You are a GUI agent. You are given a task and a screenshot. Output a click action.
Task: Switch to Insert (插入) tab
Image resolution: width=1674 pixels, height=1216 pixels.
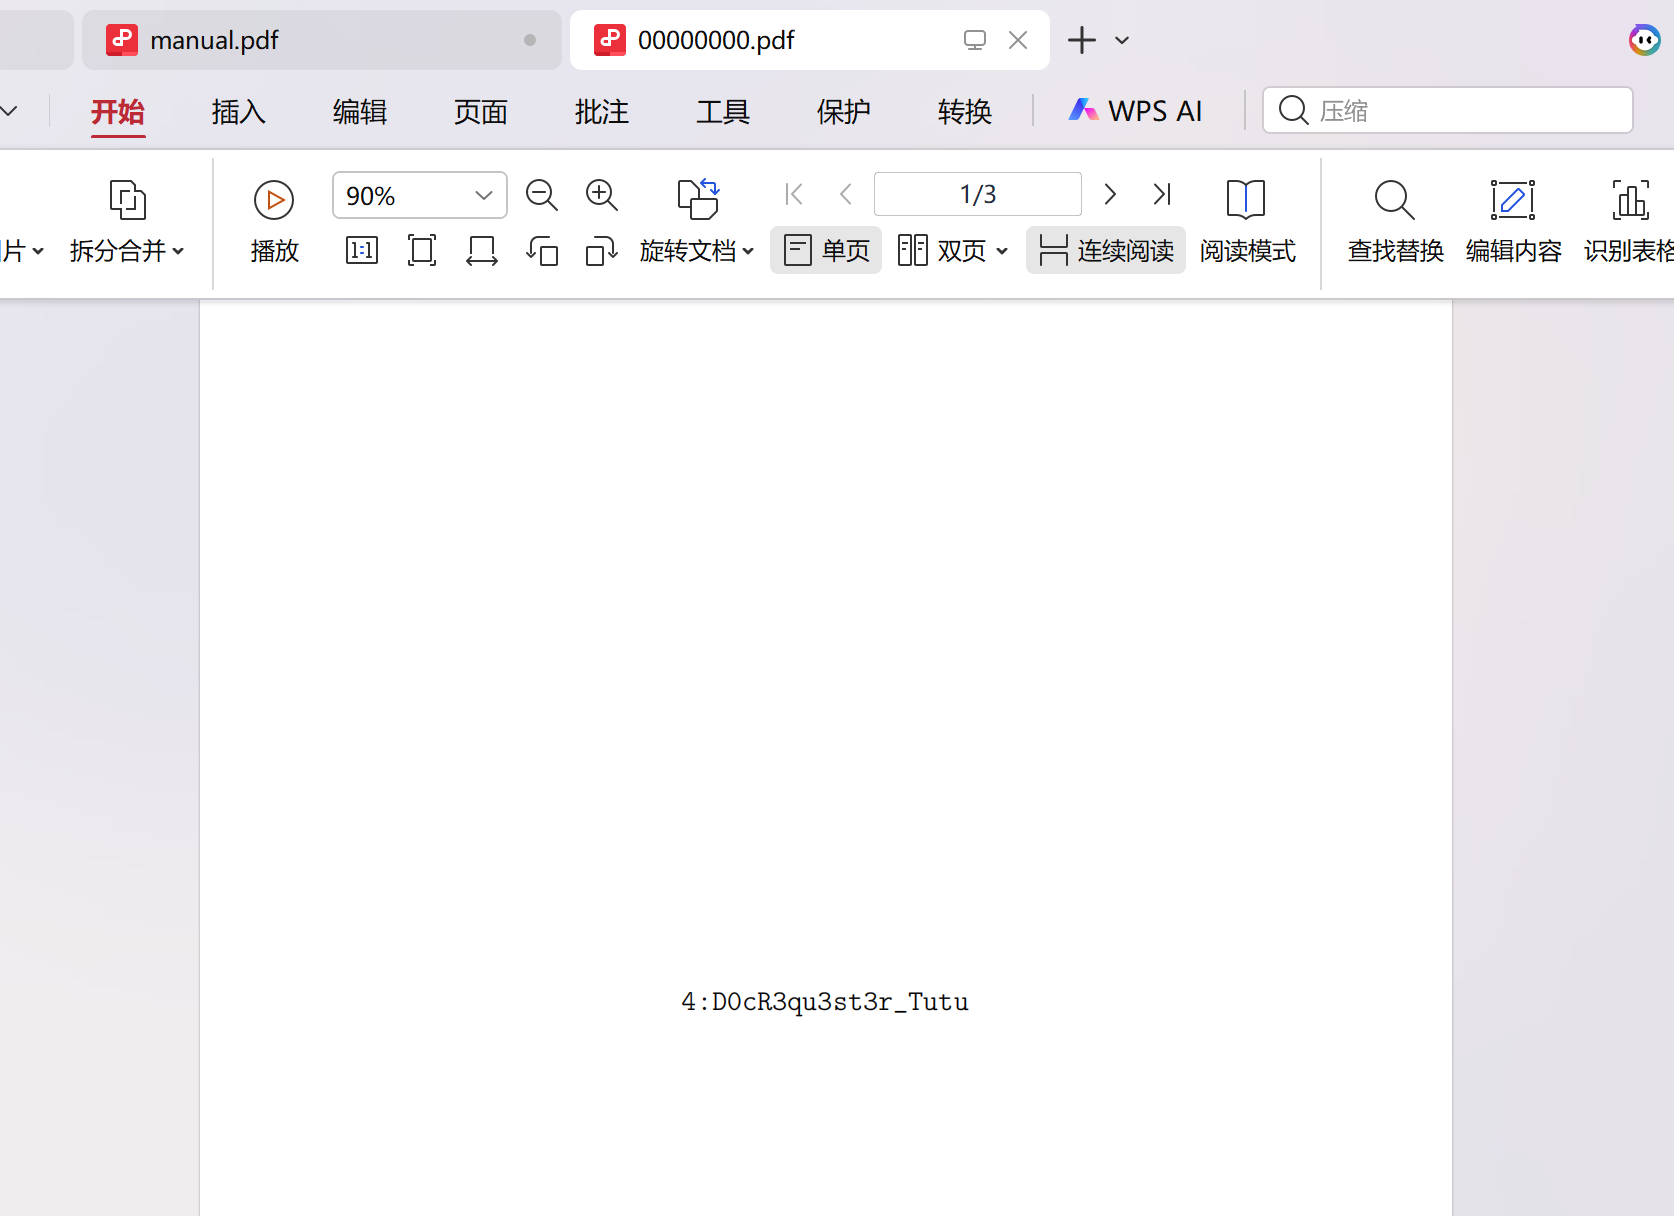tap(239, 111)
